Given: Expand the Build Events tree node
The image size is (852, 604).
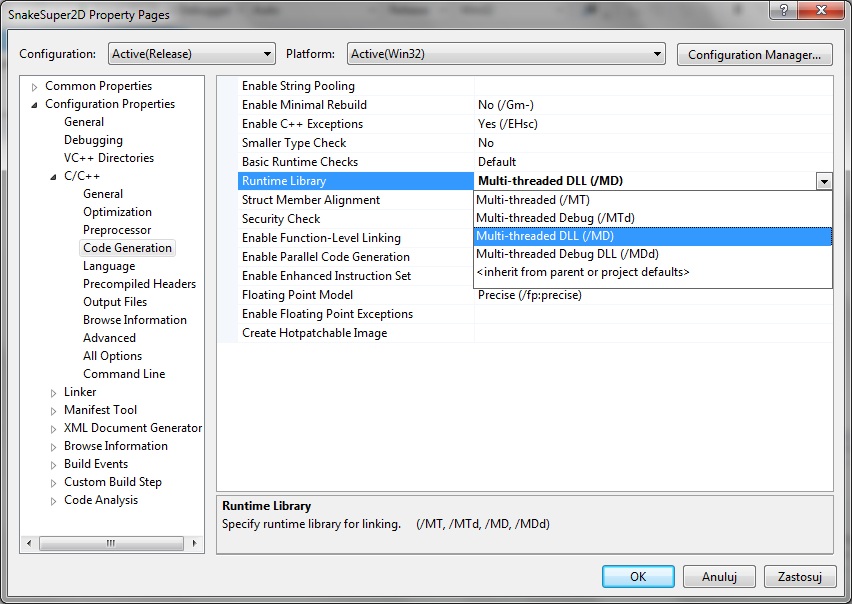Looking at the screenshot, I should click(53, 465).
